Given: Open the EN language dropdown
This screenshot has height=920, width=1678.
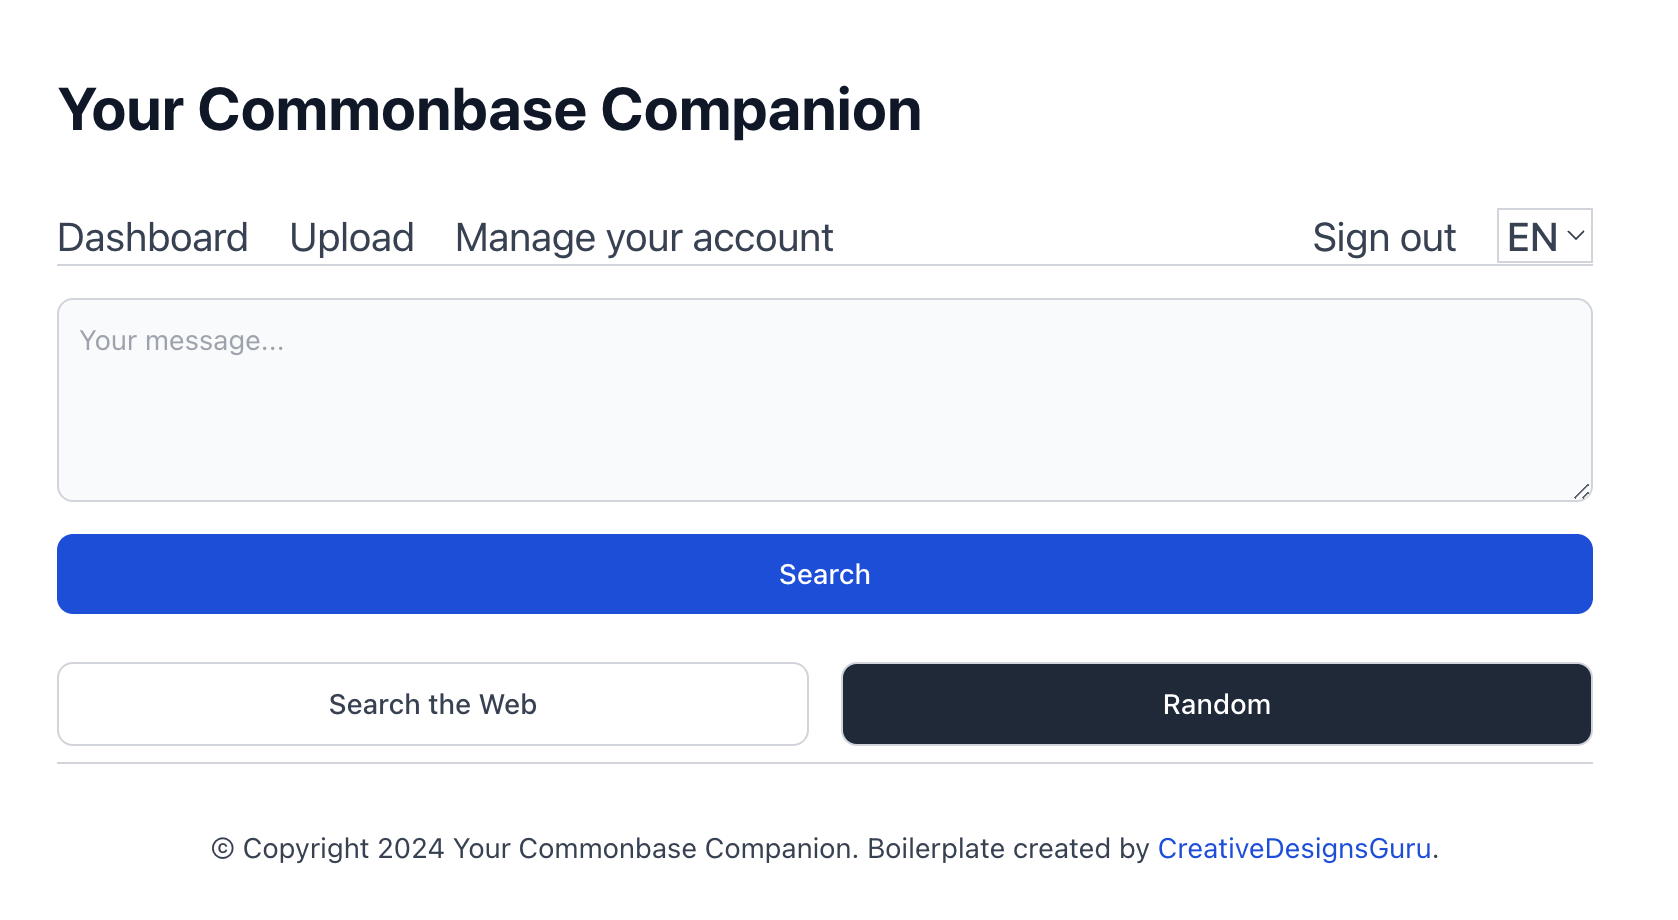Looking at the screenshot, I should (1543, 236).
